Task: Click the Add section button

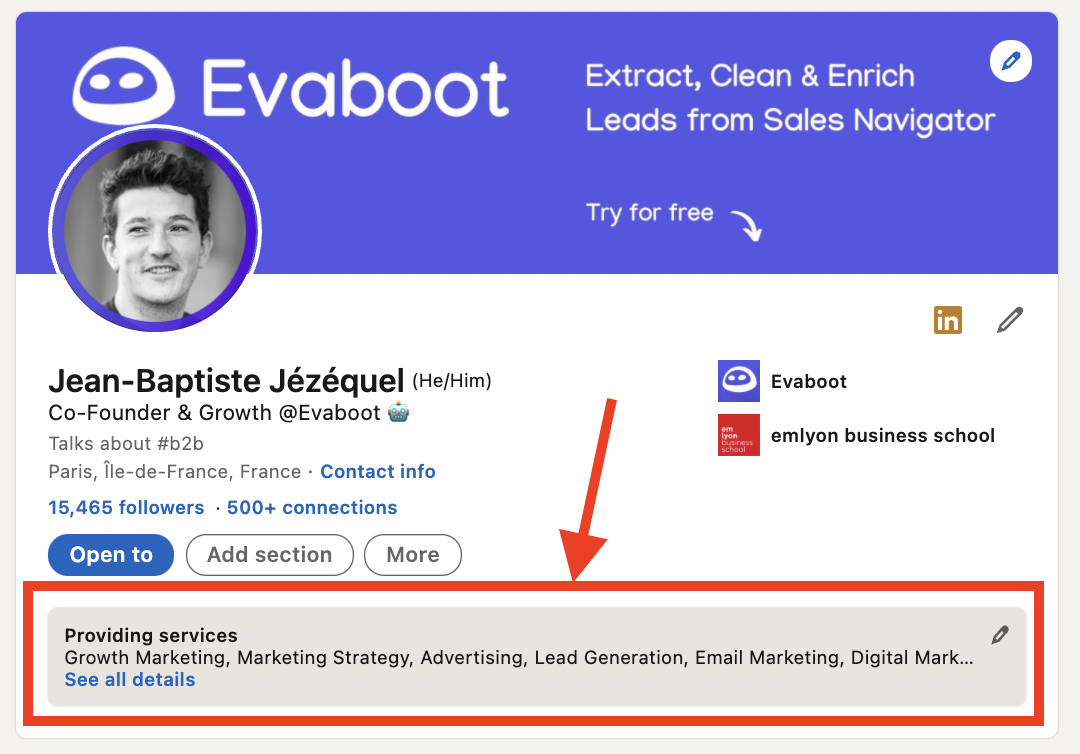Action: click(x=270, y=555)
